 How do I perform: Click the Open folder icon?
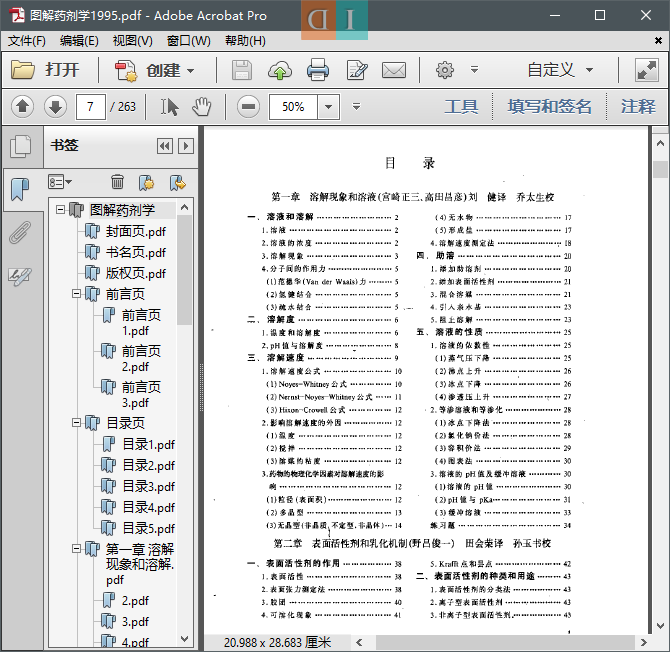pyautogui.click(x=23, y=70)
